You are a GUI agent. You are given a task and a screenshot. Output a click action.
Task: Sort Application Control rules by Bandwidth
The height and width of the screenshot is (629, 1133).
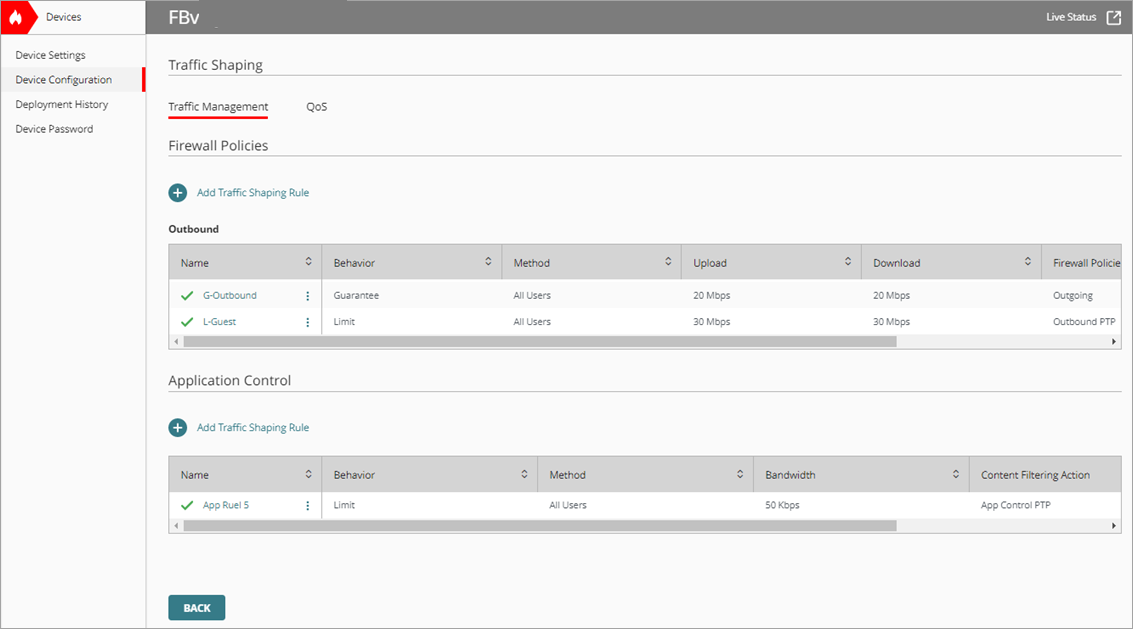(x=954, y=473)
